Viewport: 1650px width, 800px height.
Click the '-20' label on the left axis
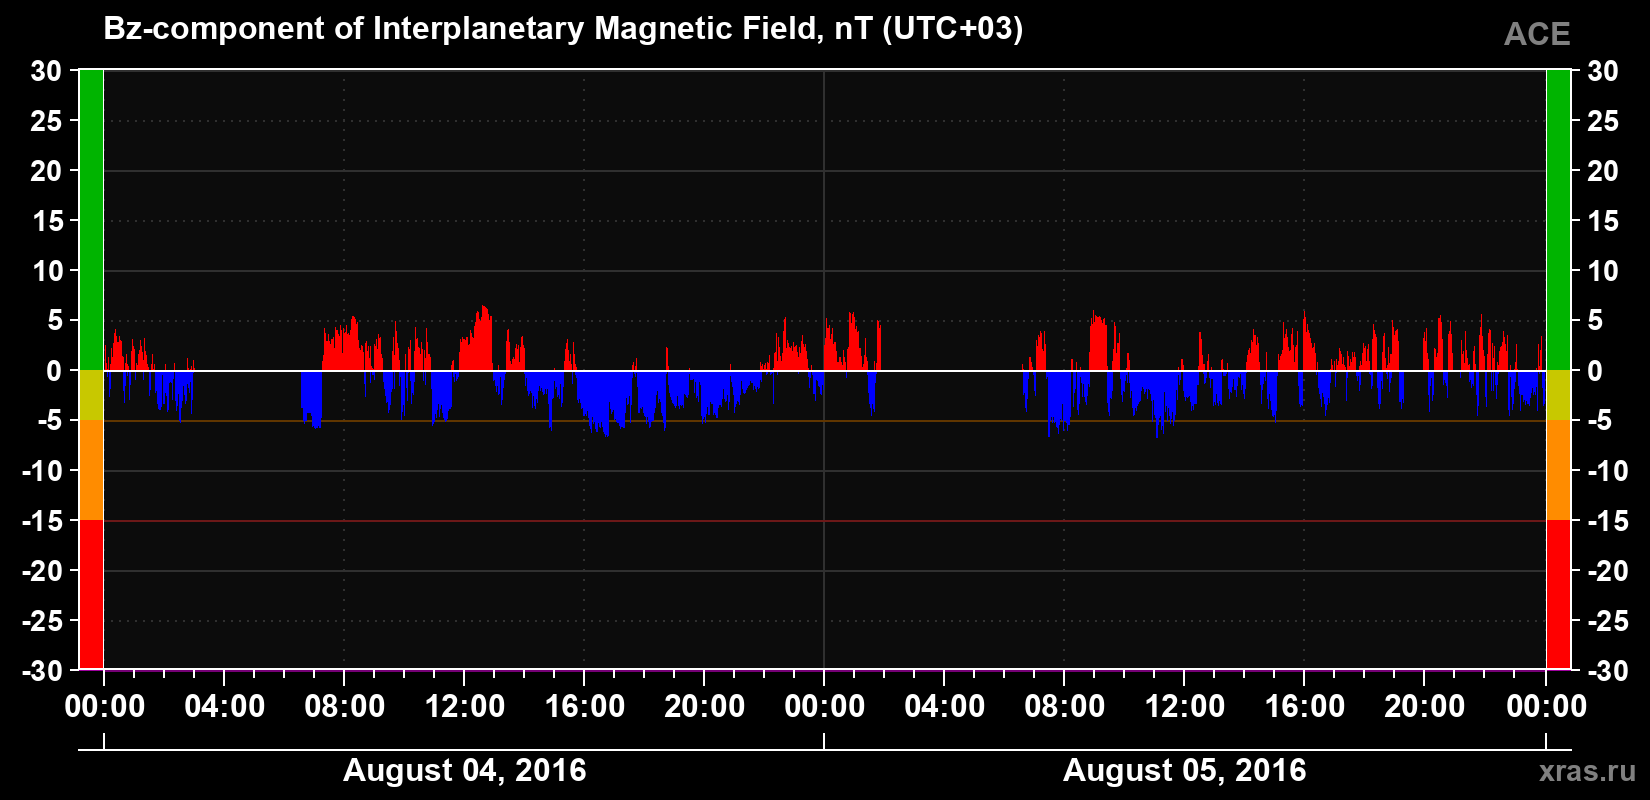point(42,571)
